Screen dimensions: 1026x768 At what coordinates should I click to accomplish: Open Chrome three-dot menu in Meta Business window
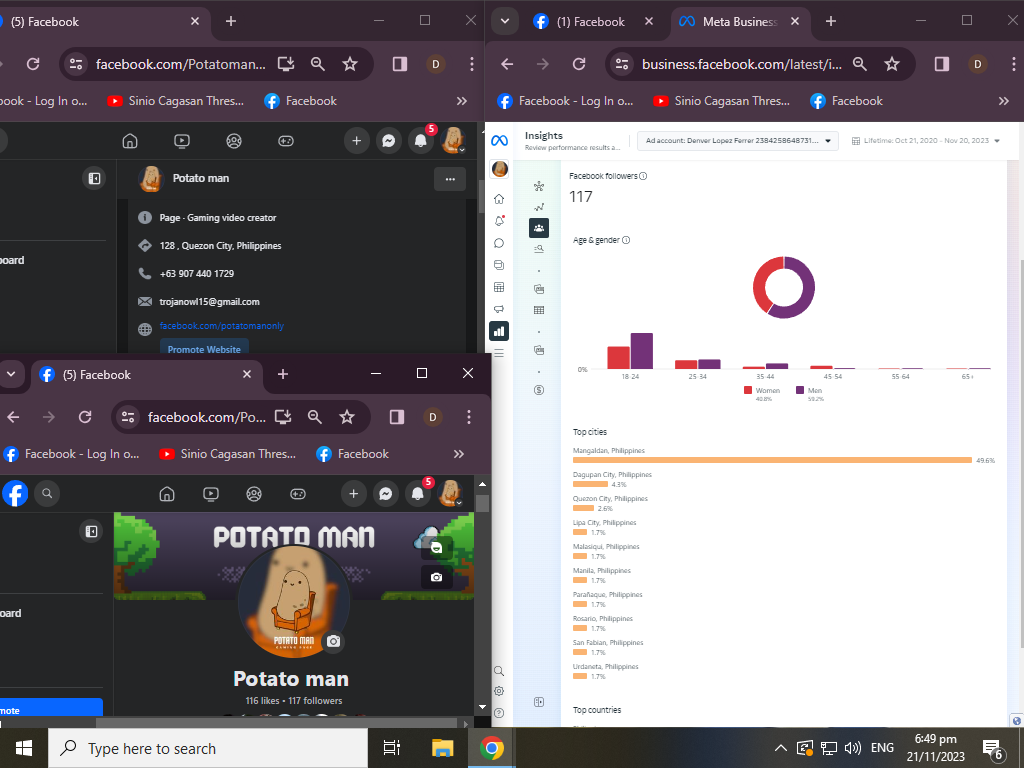(x=1014, y=63)
